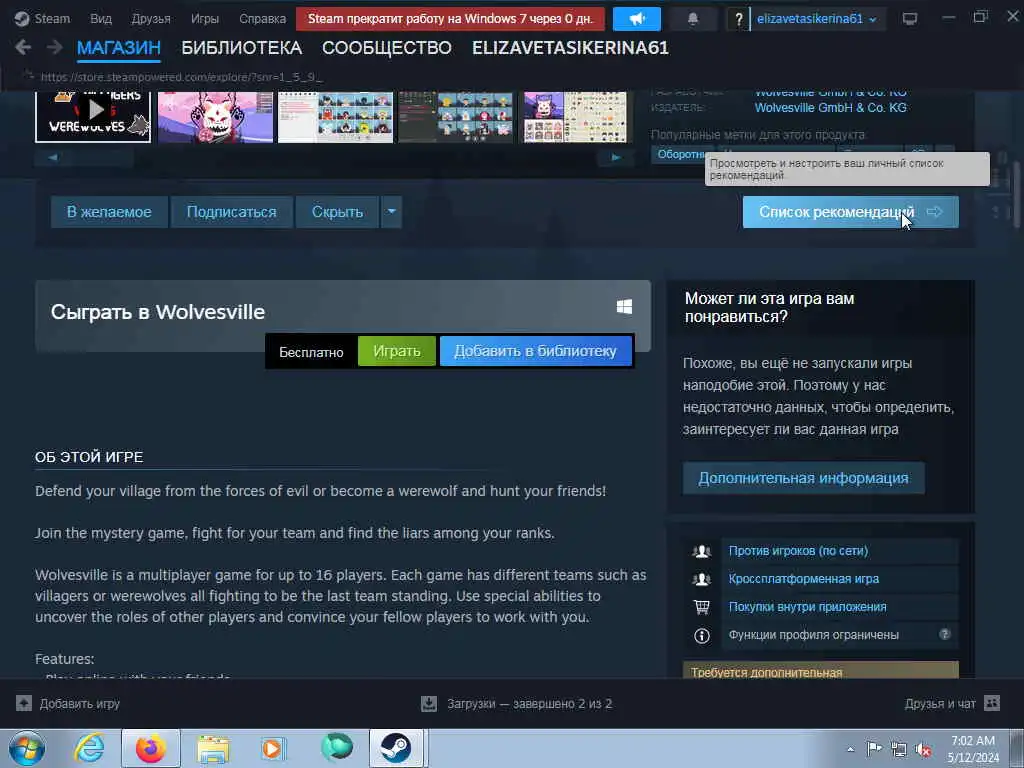Open Windows Media Player from taskbar
This screenshot has height=768, width=1024.
272,748
